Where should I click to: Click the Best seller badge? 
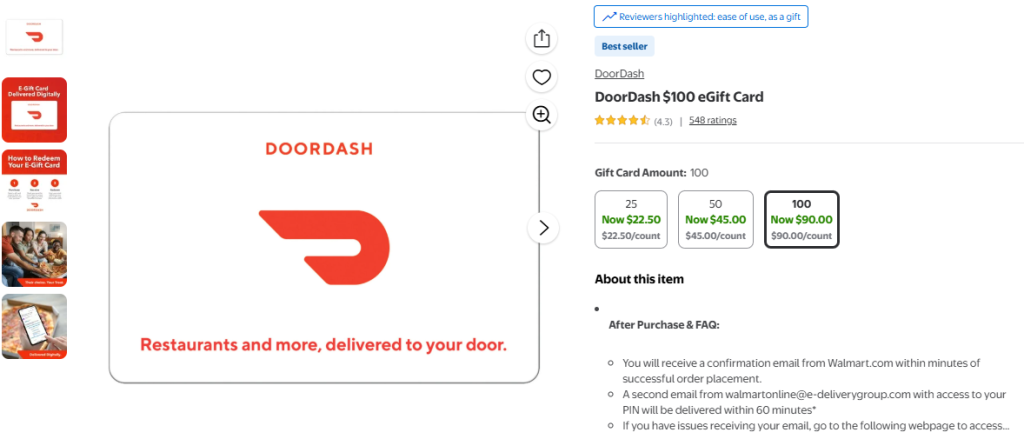[624, 46]
